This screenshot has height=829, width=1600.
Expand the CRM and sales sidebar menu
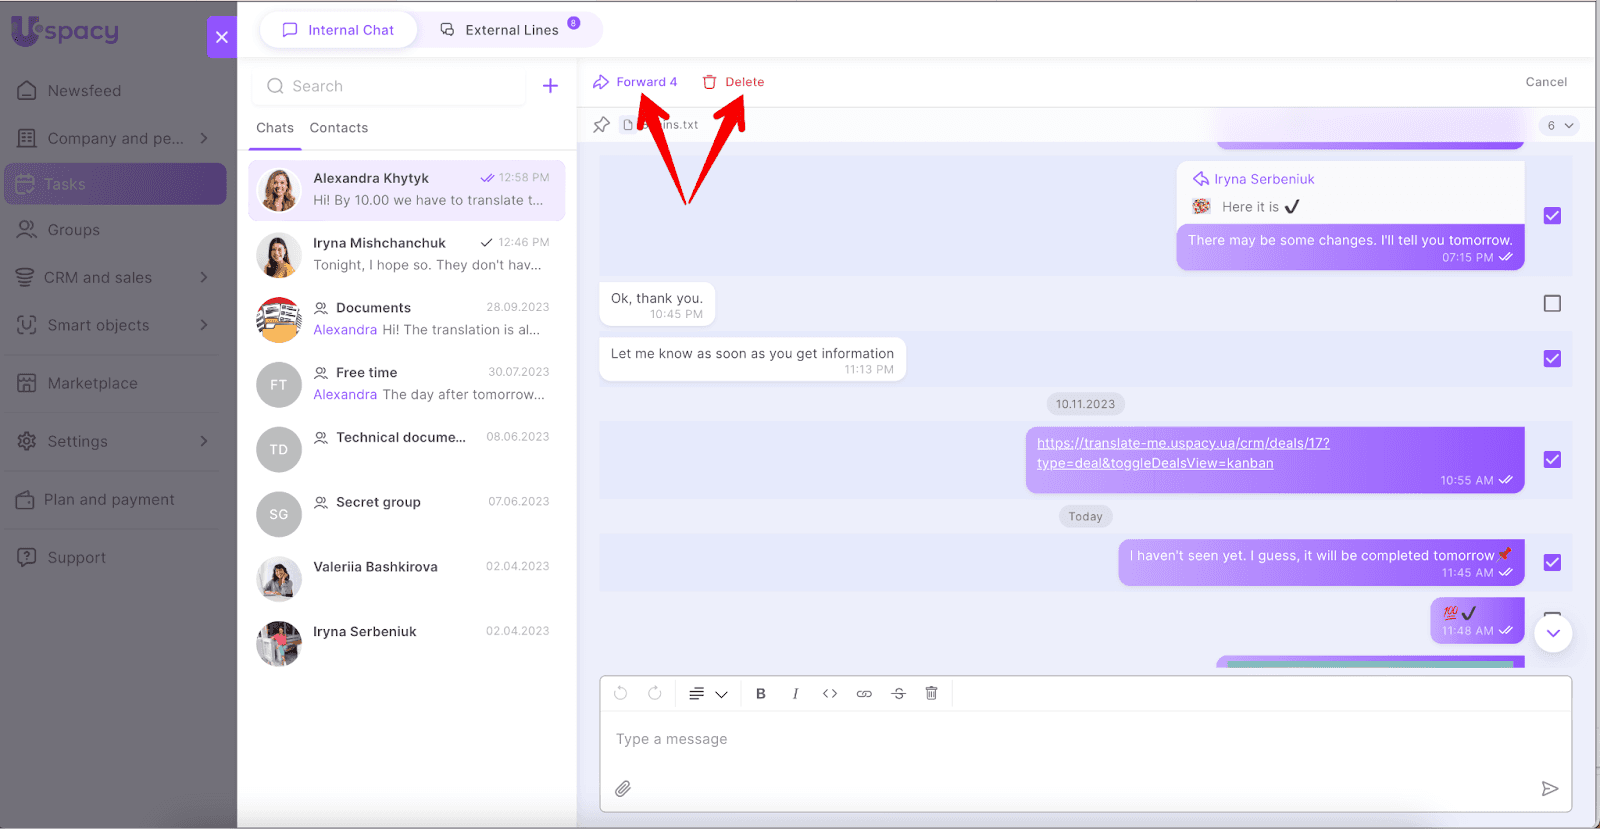(204, 277)
